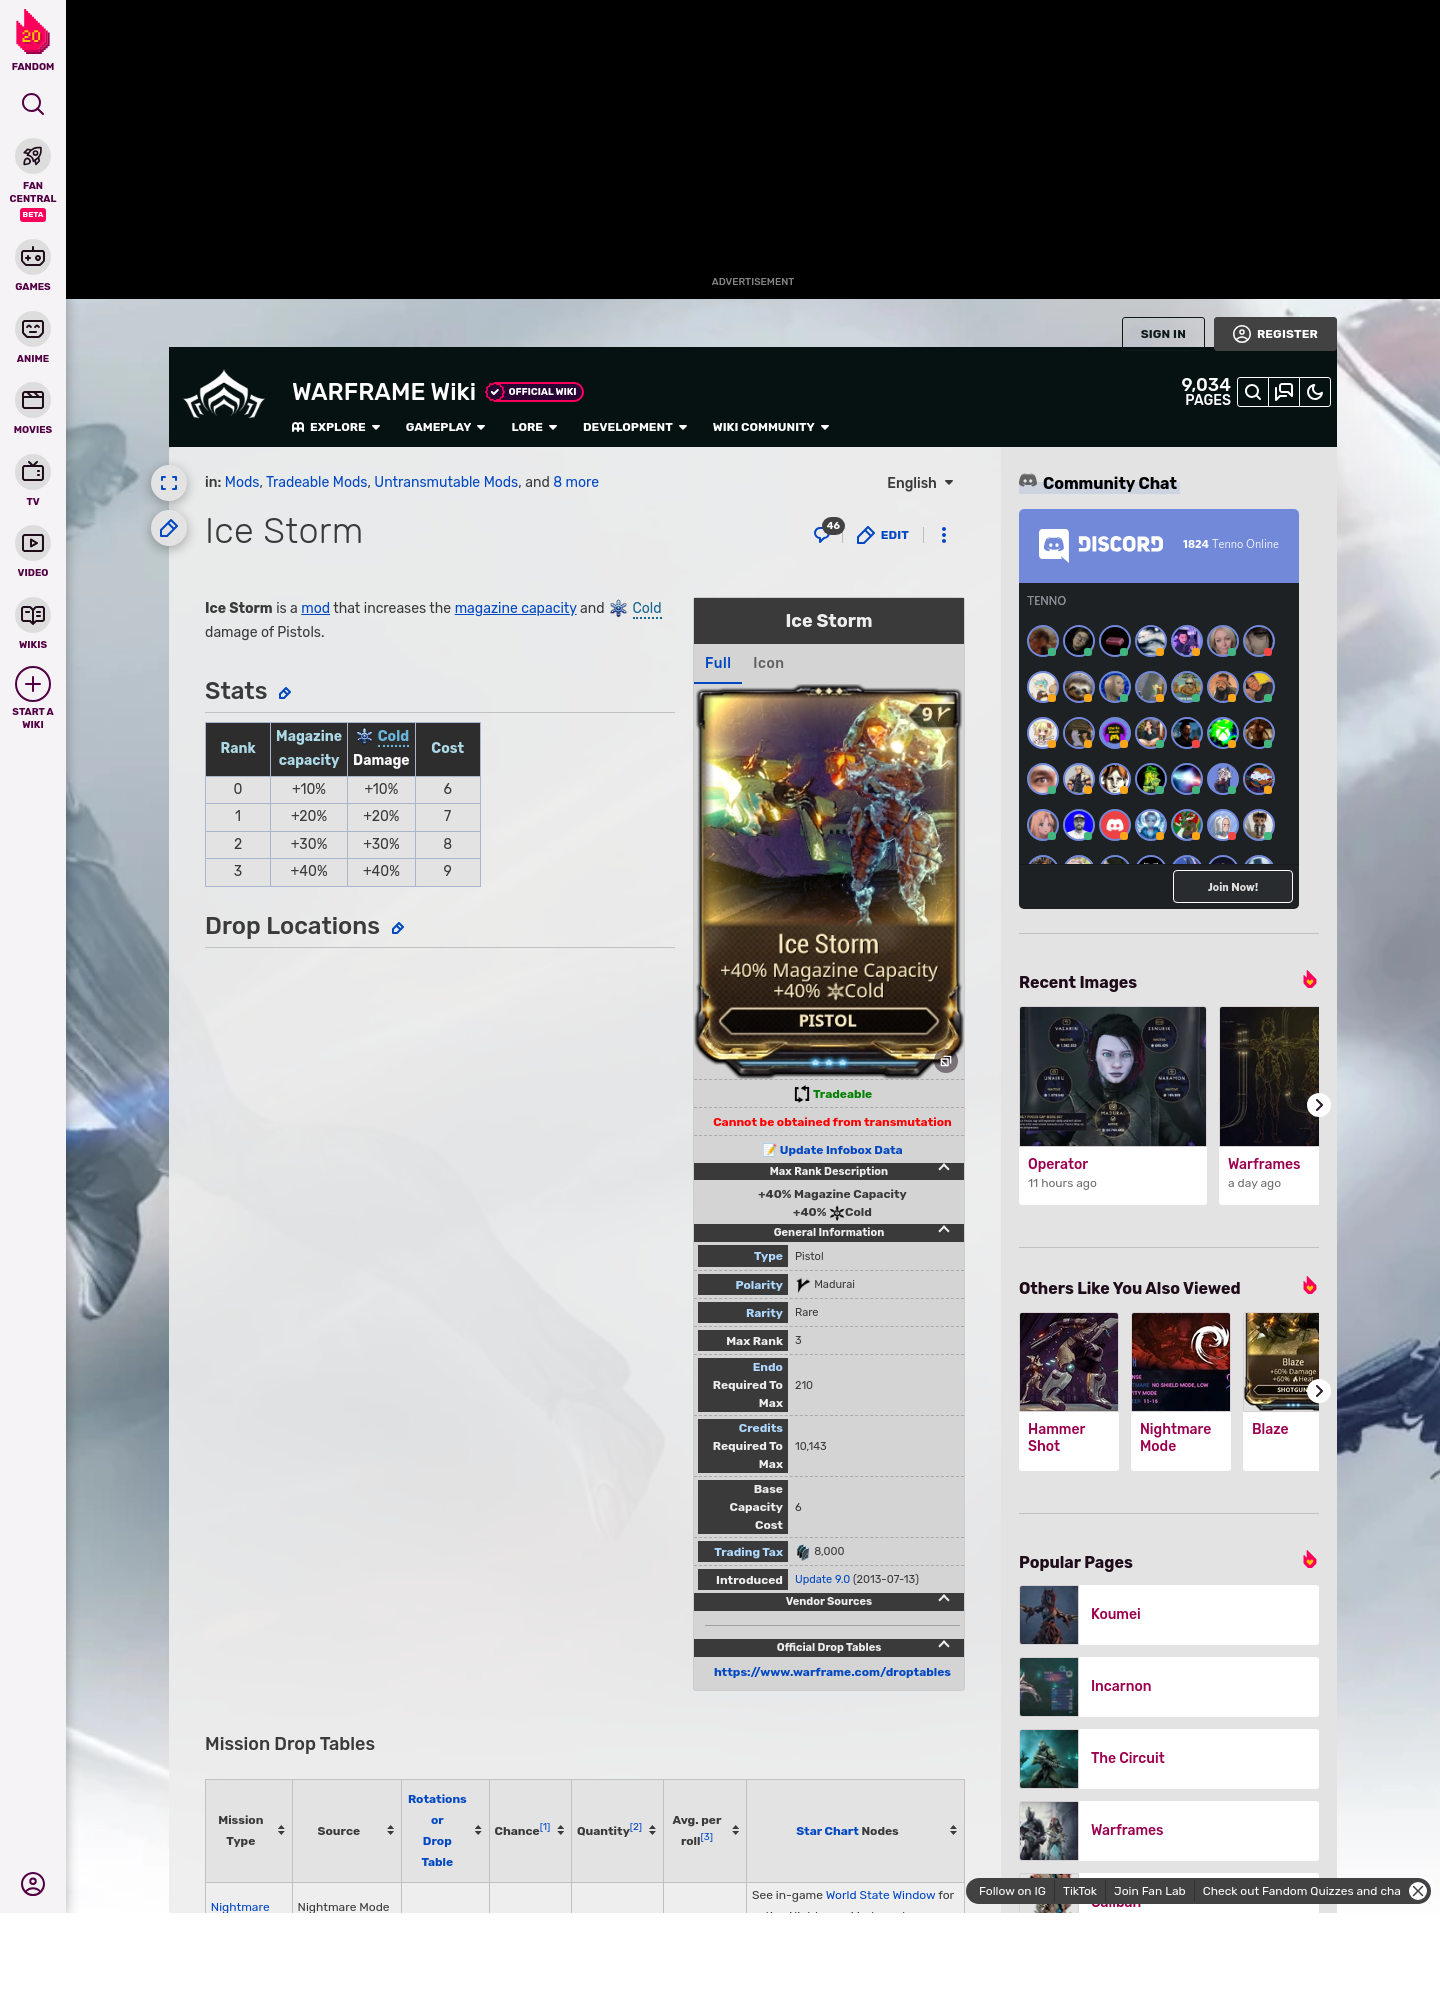1440x2000 pixels.
Task: Click the floating pencil edit icon
Action: point(169,528)
